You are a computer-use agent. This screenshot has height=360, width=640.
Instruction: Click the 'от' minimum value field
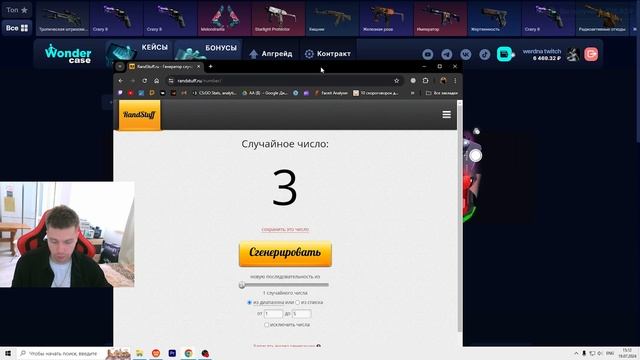click(x=273, y=314)
